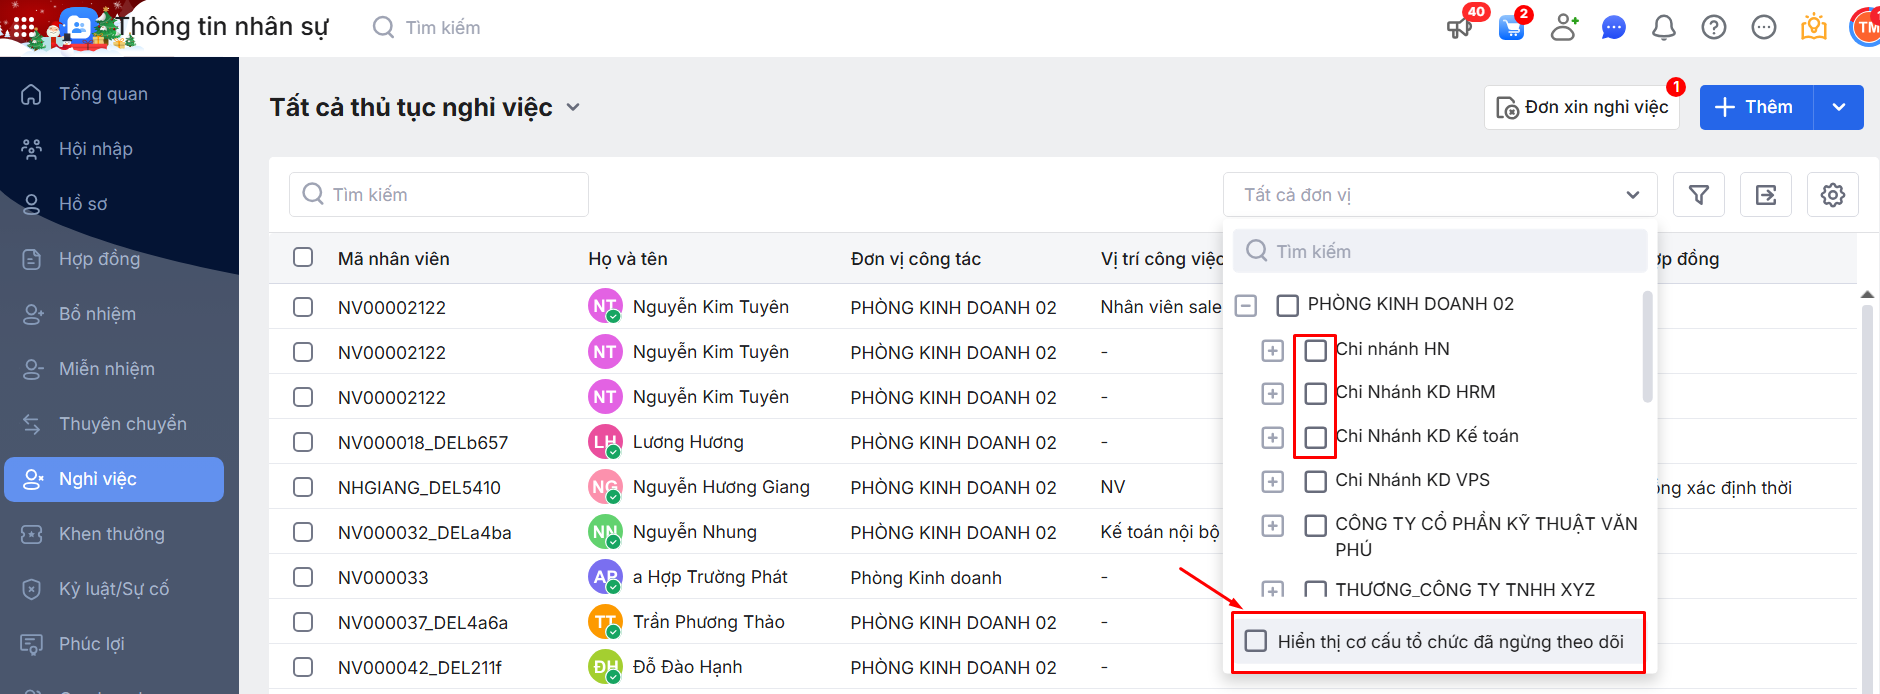Click Đỗ Đào Hạnh avatar
The height and width of the screenshot is (694, 1880).
click(x=605, y=667)
